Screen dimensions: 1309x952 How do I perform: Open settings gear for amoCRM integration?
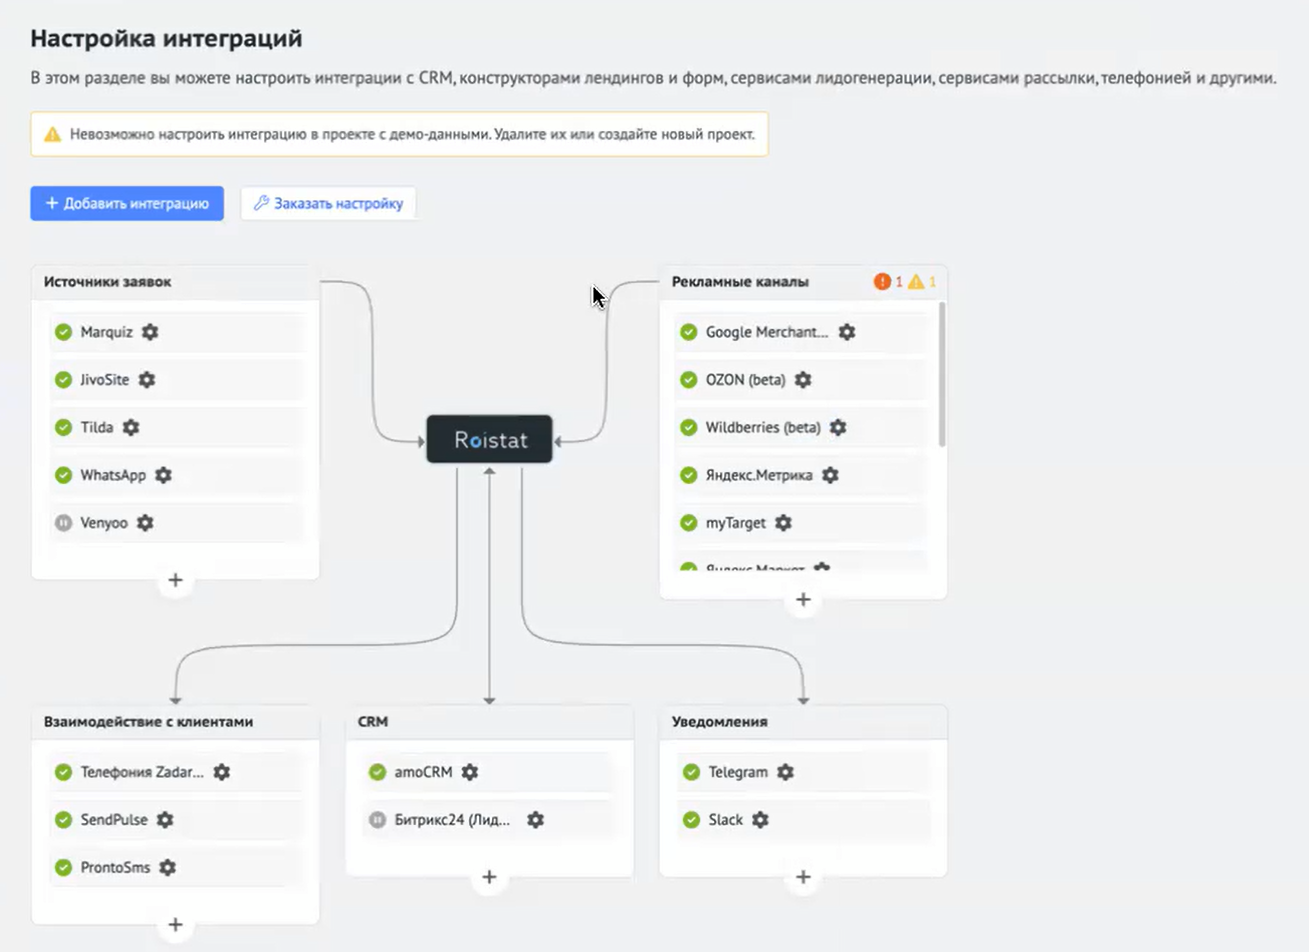point(469,772)
